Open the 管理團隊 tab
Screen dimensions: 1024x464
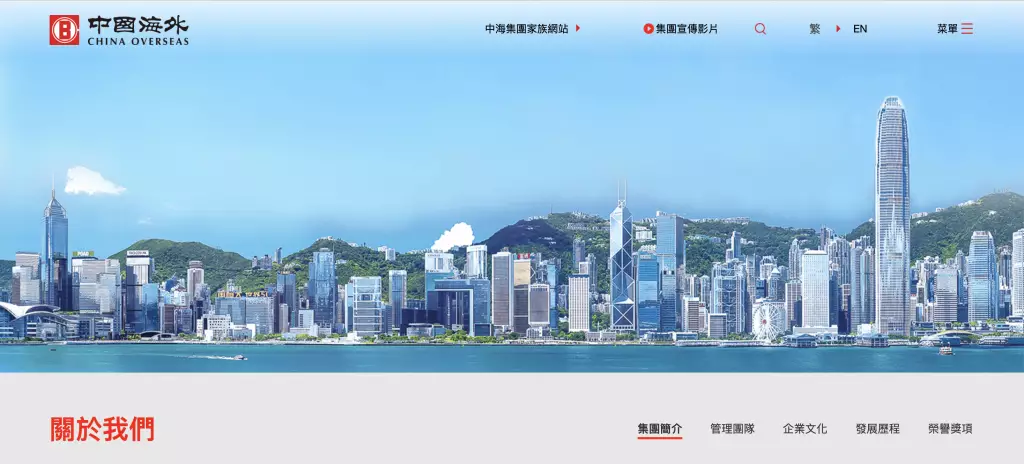pos(732,428)
